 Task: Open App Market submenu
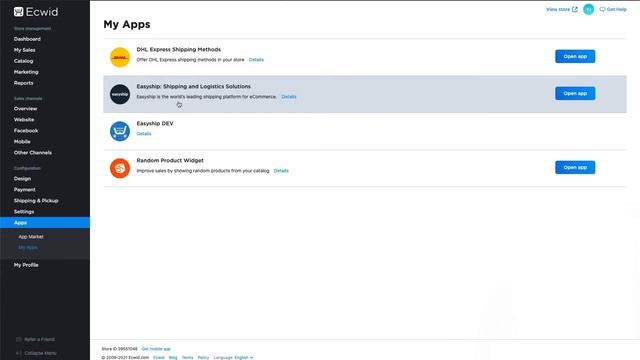tap(31, 237)
